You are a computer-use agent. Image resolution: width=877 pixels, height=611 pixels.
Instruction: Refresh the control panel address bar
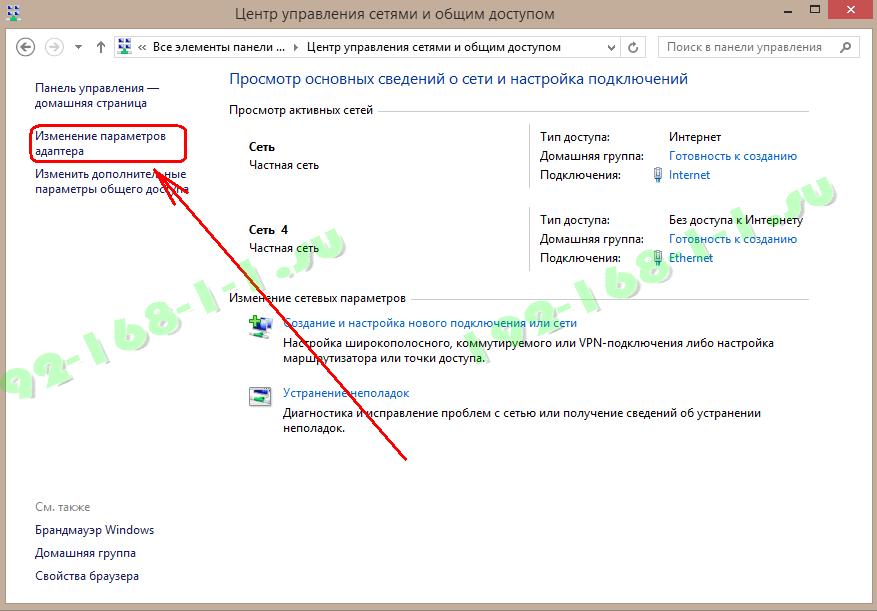tap(633, 47)
